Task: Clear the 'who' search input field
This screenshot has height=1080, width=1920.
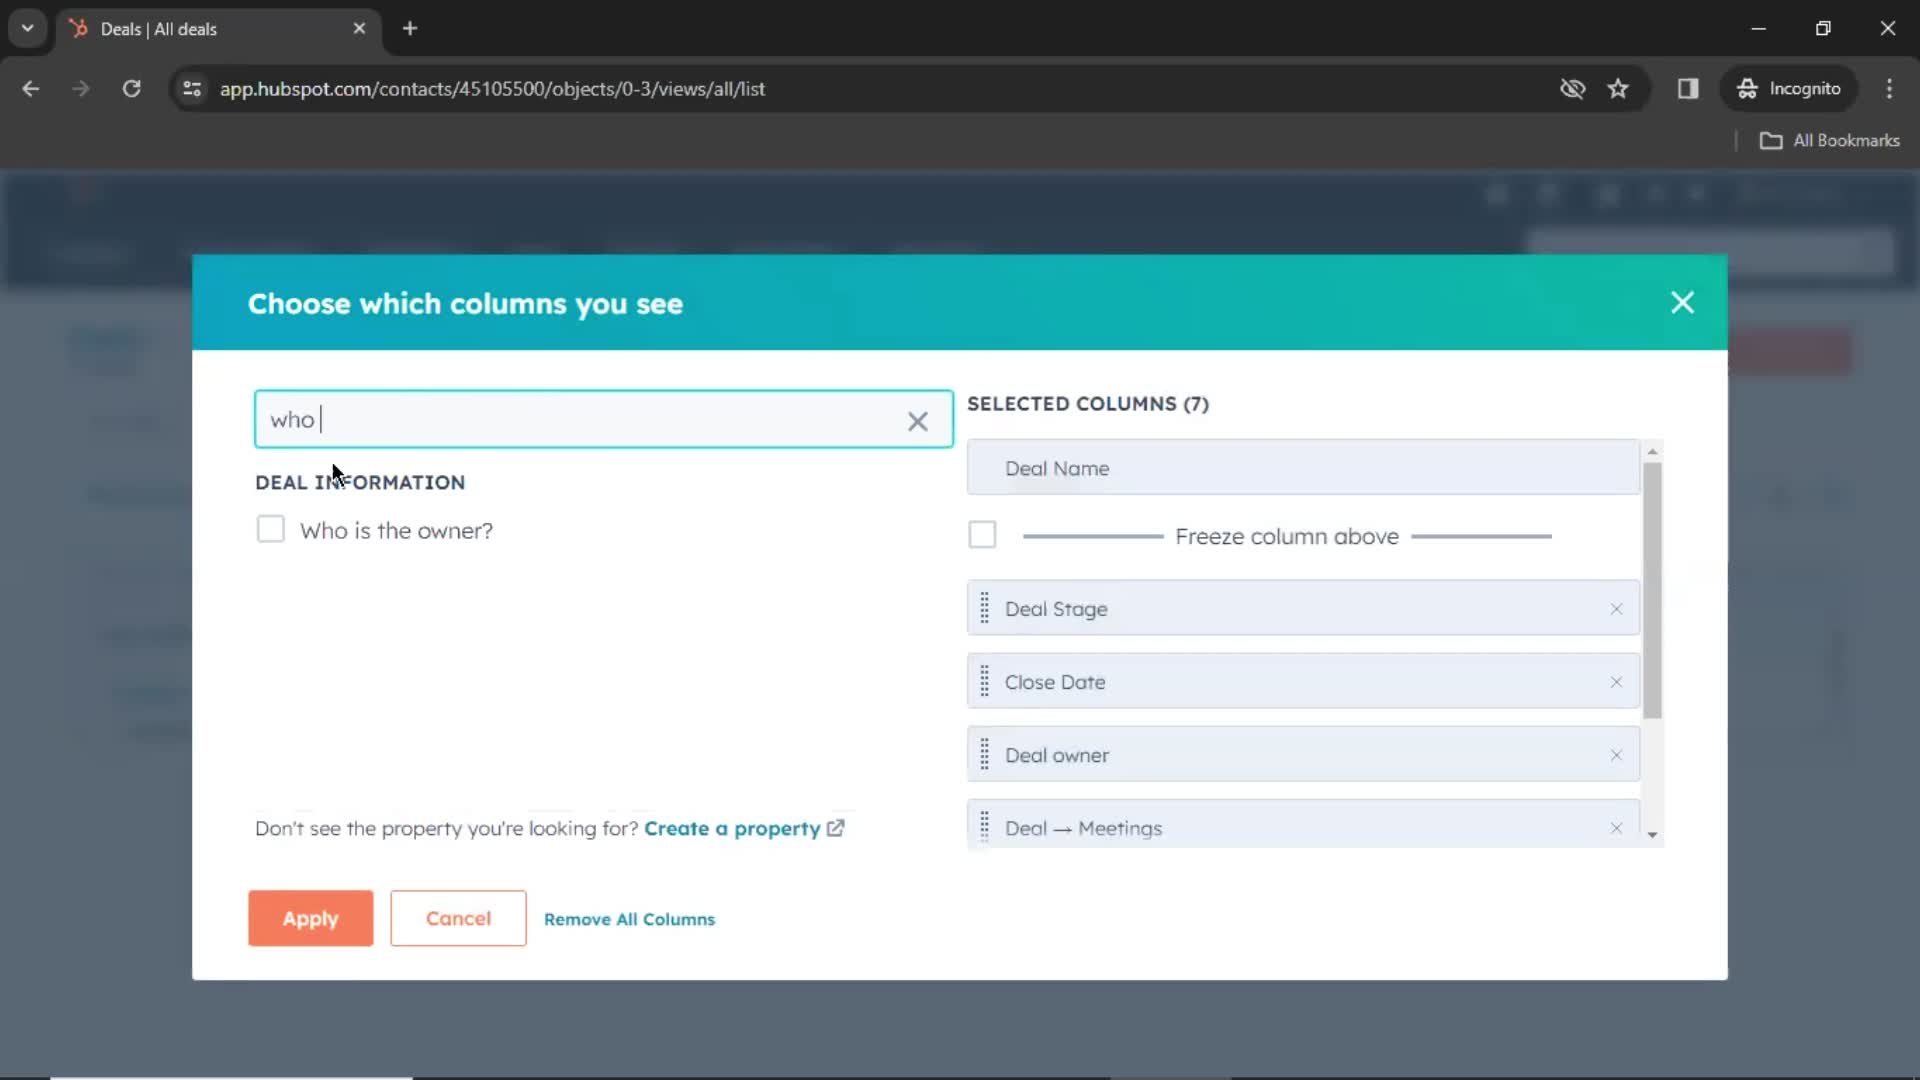Action: [x=919, y=419]
